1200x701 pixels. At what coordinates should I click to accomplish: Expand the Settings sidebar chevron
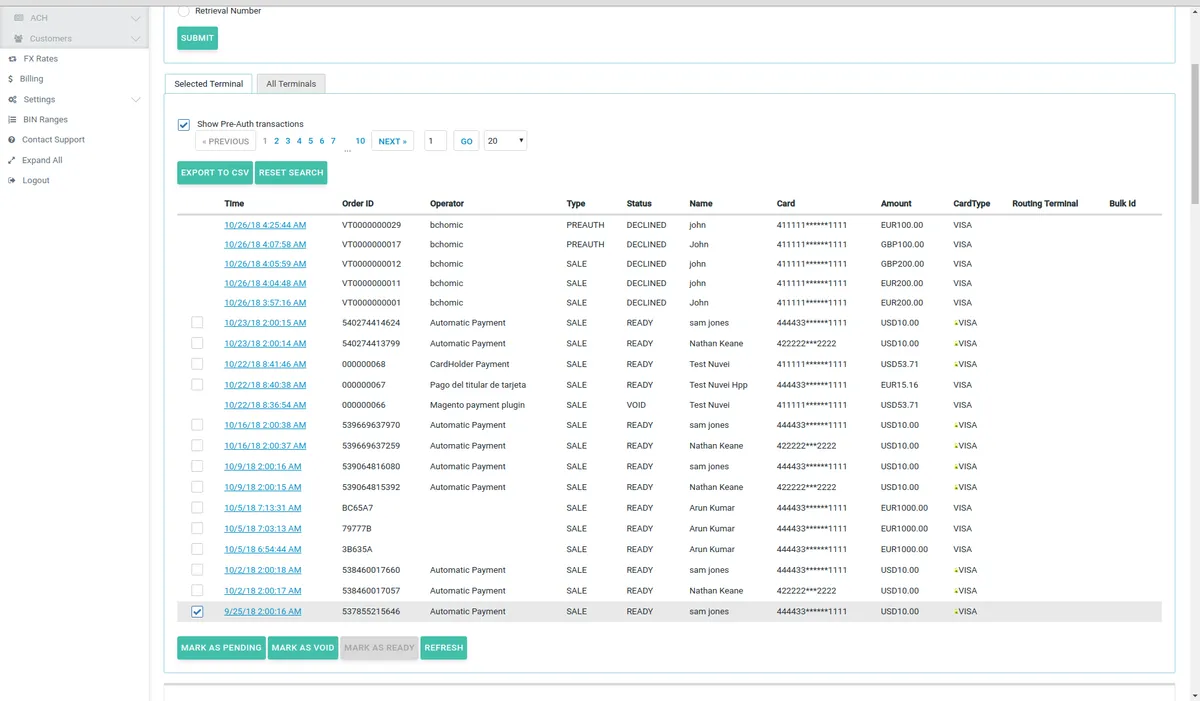coord(136,100)
